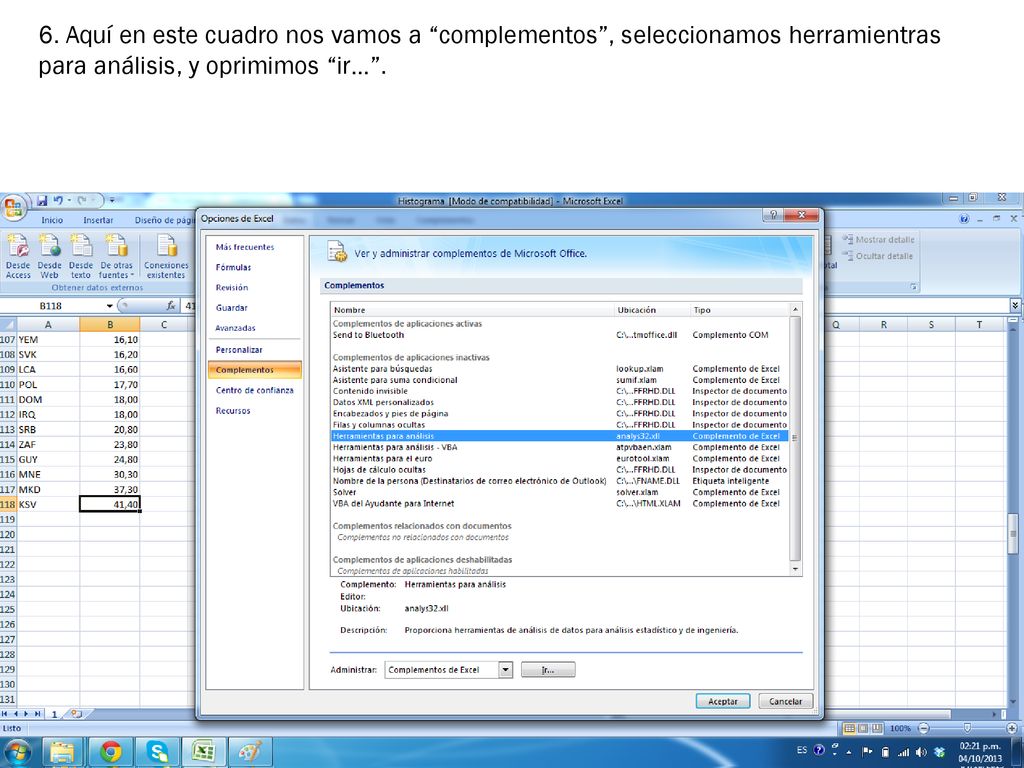1024x768 pixels.
Task: Select the Solver add-in row
Action: click(560, 492)
